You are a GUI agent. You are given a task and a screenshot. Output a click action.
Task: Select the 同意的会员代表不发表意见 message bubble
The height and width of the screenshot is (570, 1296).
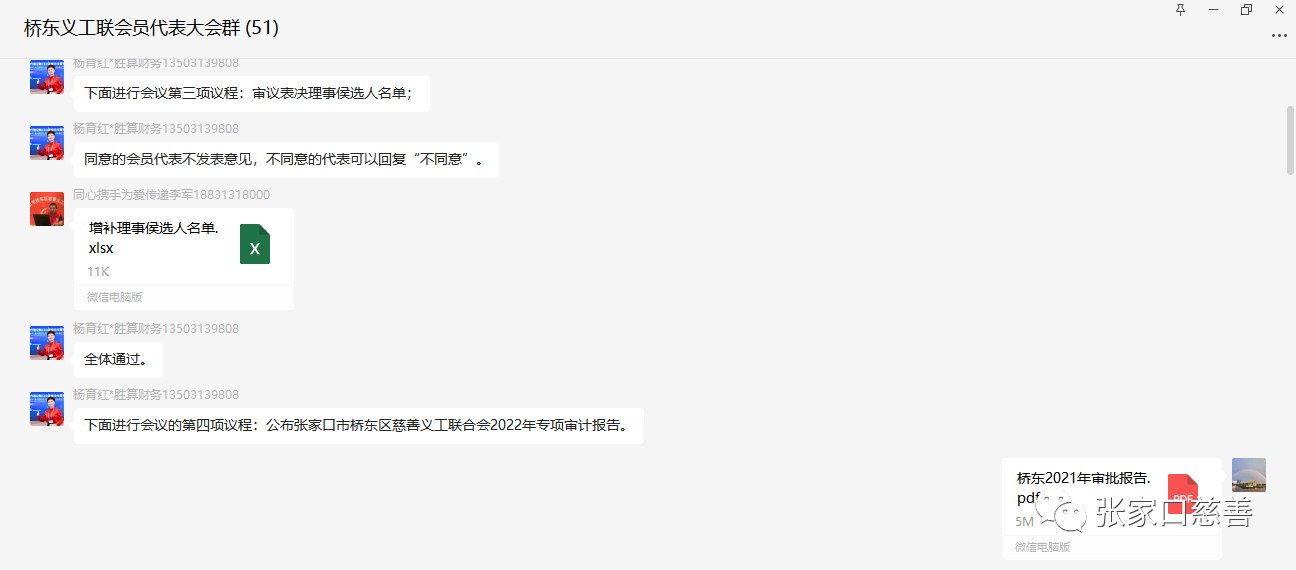coord(286,160)
